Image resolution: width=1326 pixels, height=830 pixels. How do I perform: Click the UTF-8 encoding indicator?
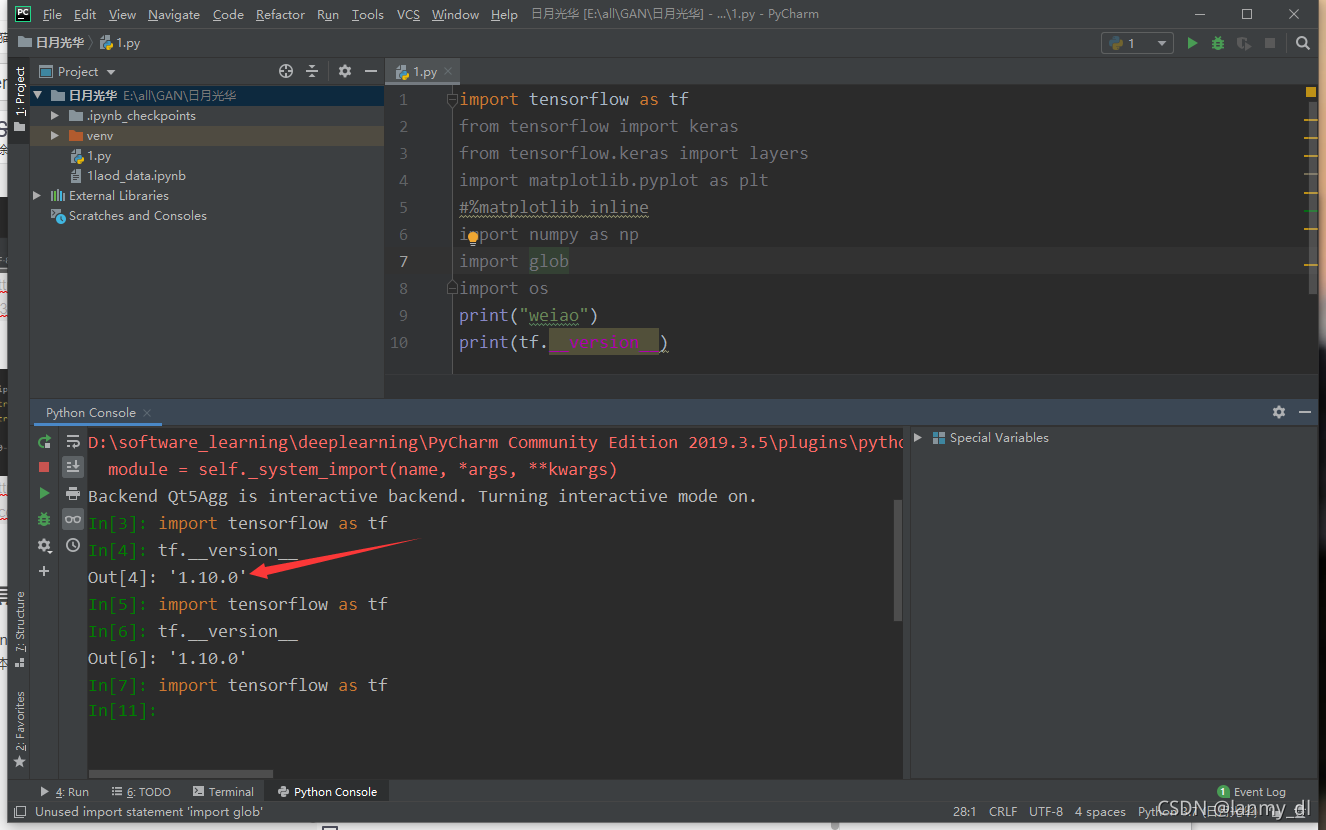coord(1045,812)
